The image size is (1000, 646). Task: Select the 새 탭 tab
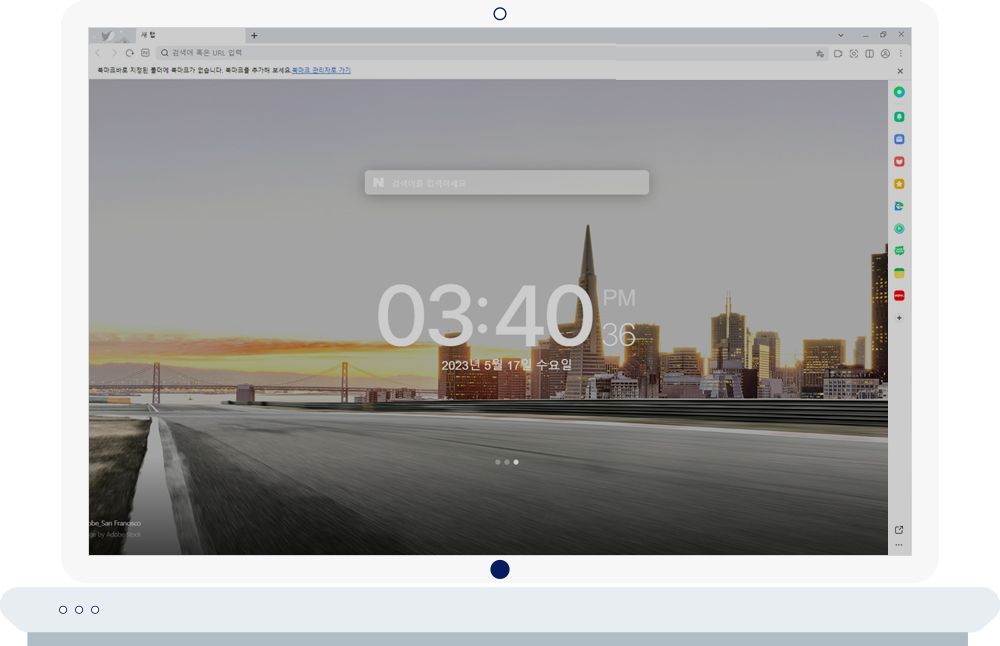[x=175, y=35]
